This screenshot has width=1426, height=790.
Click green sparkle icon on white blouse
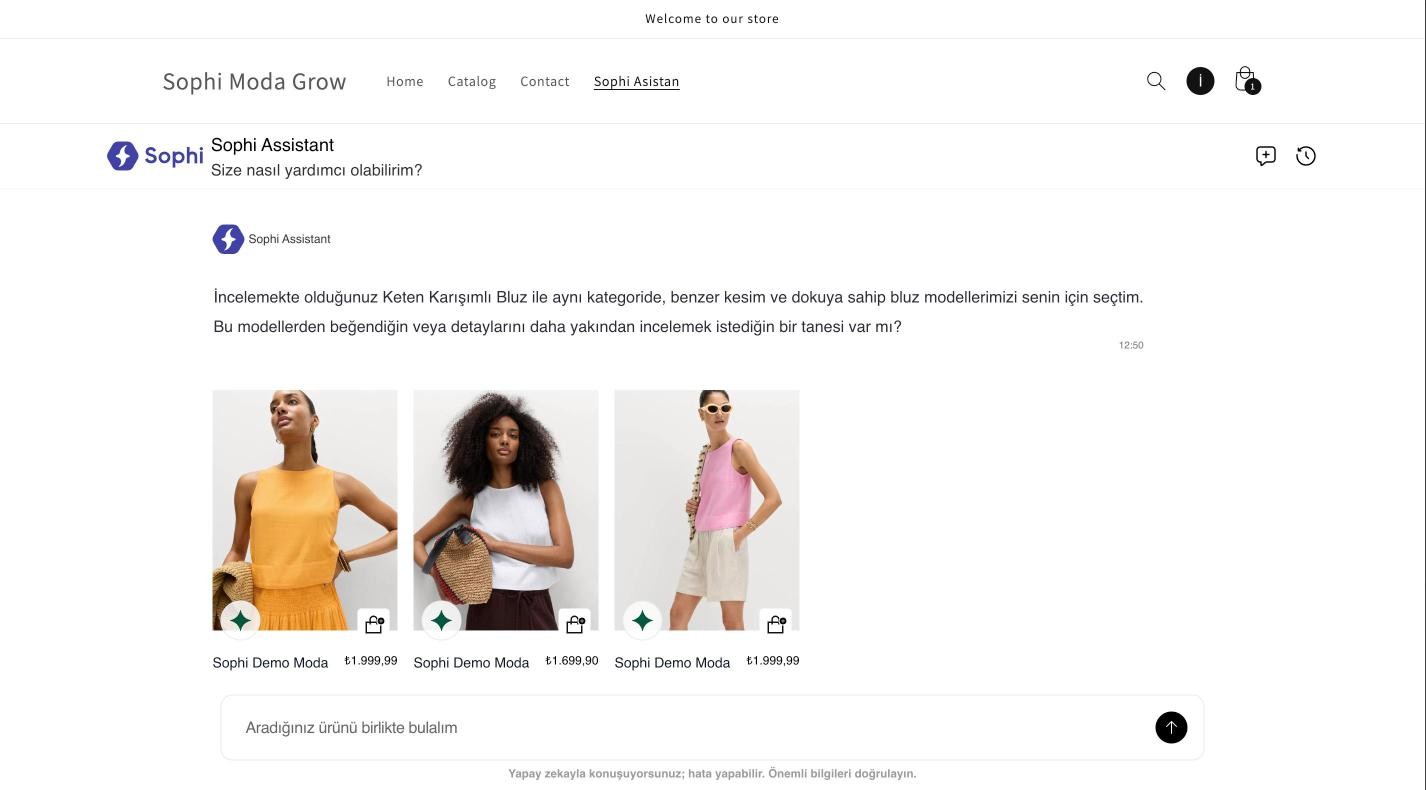pos(441,621)
